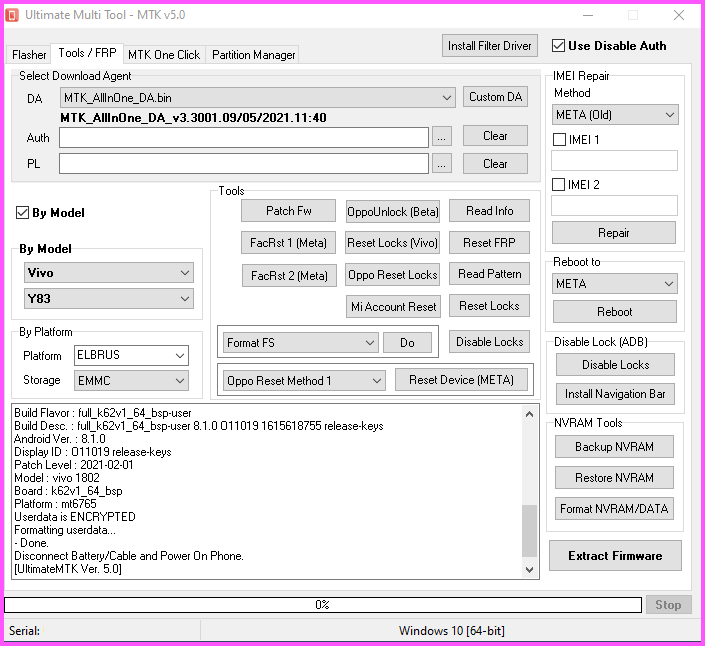Screen dimensions: 705x646
Task: Click the Stop button
Action: click(668, 605)
